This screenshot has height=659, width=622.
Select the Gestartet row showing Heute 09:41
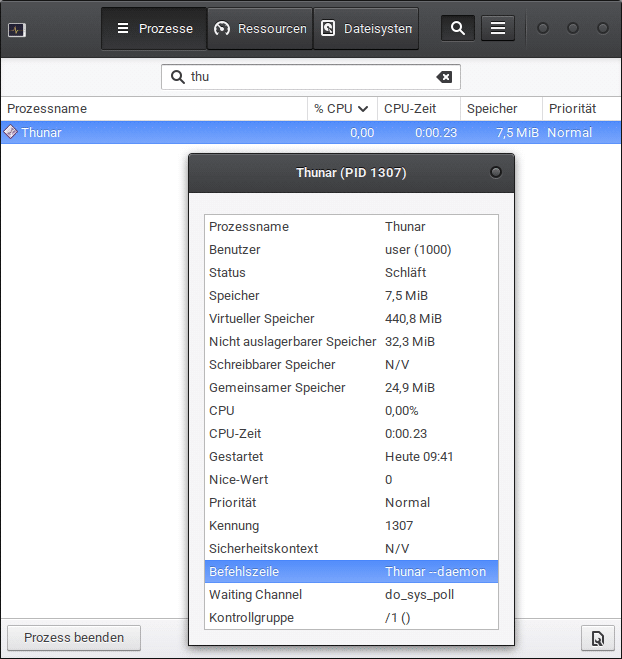(351, 456)
